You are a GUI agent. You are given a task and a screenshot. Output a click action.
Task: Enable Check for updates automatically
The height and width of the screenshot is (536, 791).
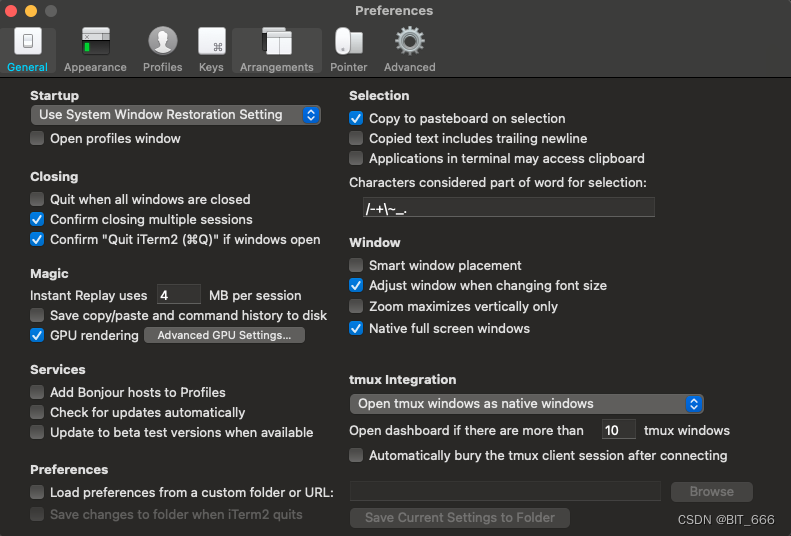pyautogui.click(x=37, y=412)
